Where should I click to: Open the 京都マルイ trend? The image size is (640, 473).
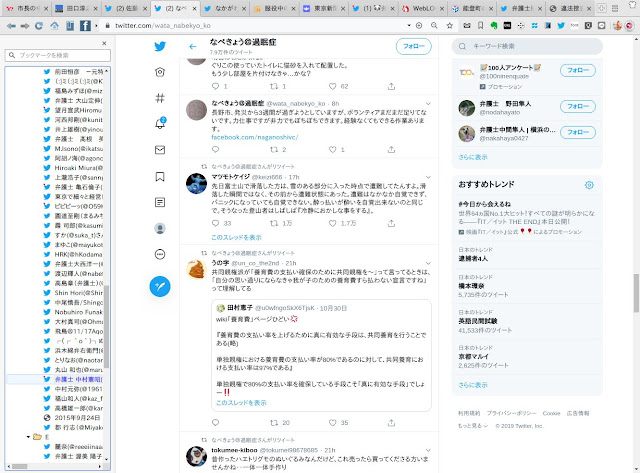tap(527, 357)
